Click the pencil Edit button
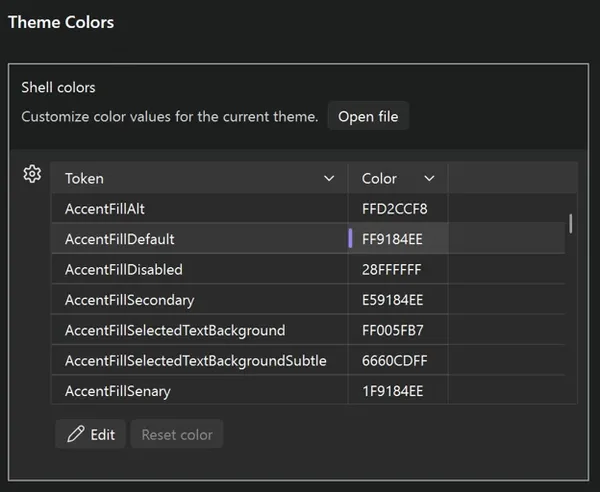600x492 pixels. pos(91,434)
